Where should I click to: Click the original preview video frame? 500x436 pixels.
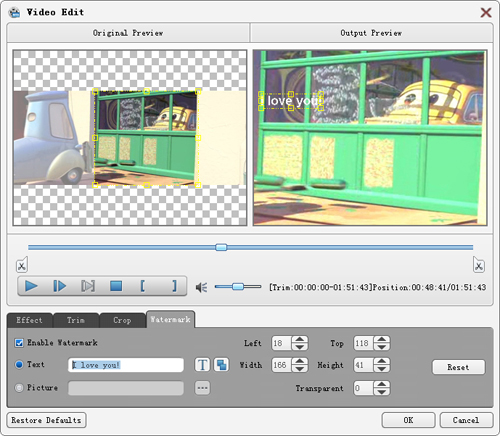pyautogui.click(x=130, y=138)
